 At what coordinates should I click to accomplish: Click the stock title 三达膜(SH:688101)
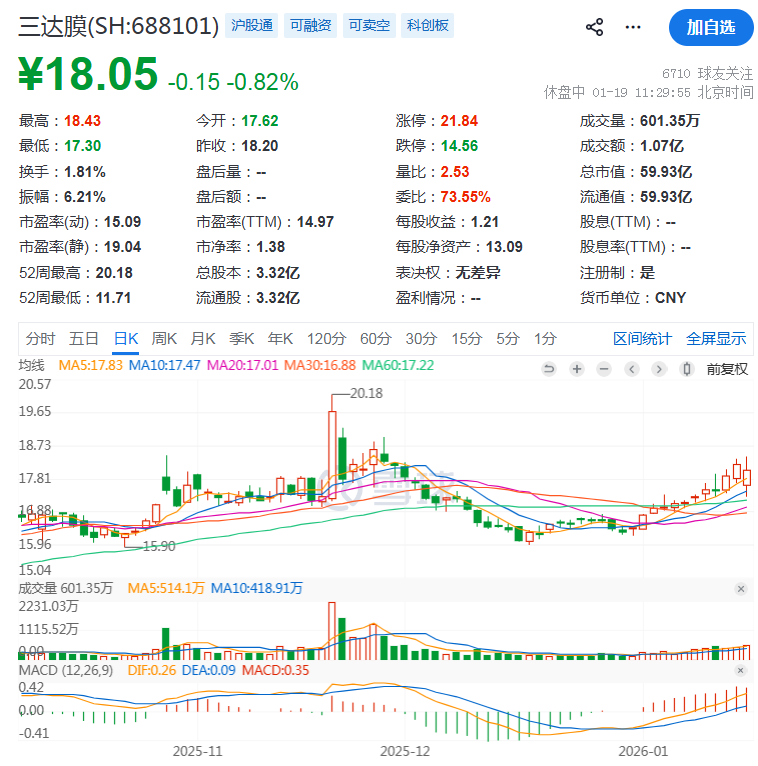click(119, 26)
